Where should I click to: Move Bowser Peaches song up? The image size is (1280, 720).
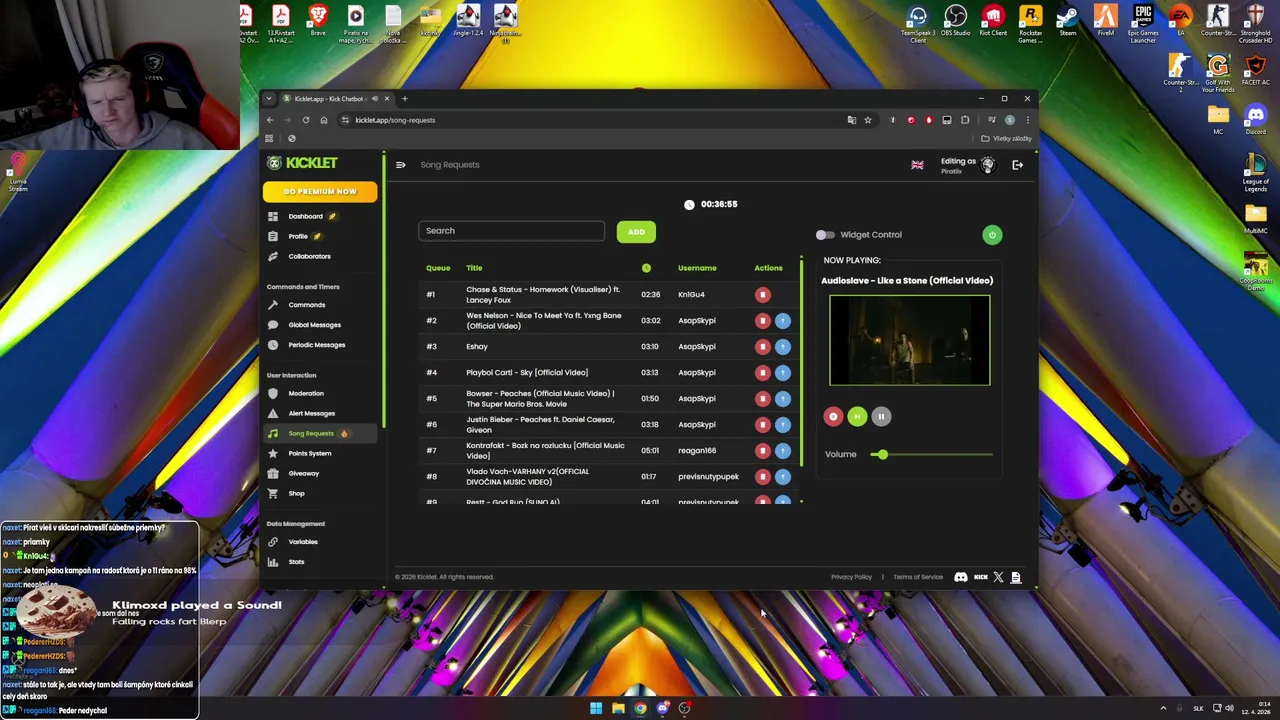point(783,398)
